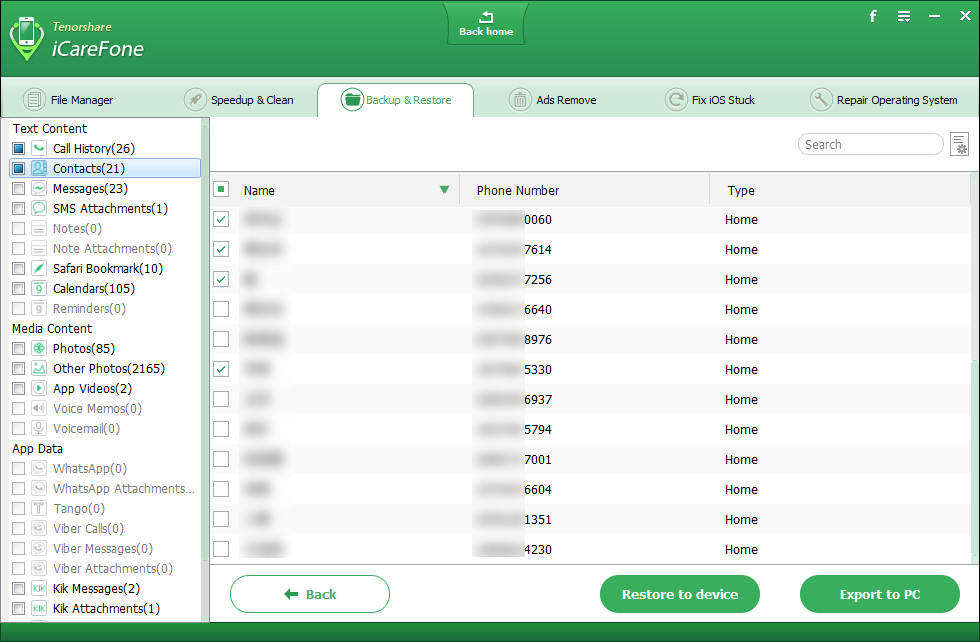Open the Speedup & Clean tab
The image size is (980, 642).
239,99
